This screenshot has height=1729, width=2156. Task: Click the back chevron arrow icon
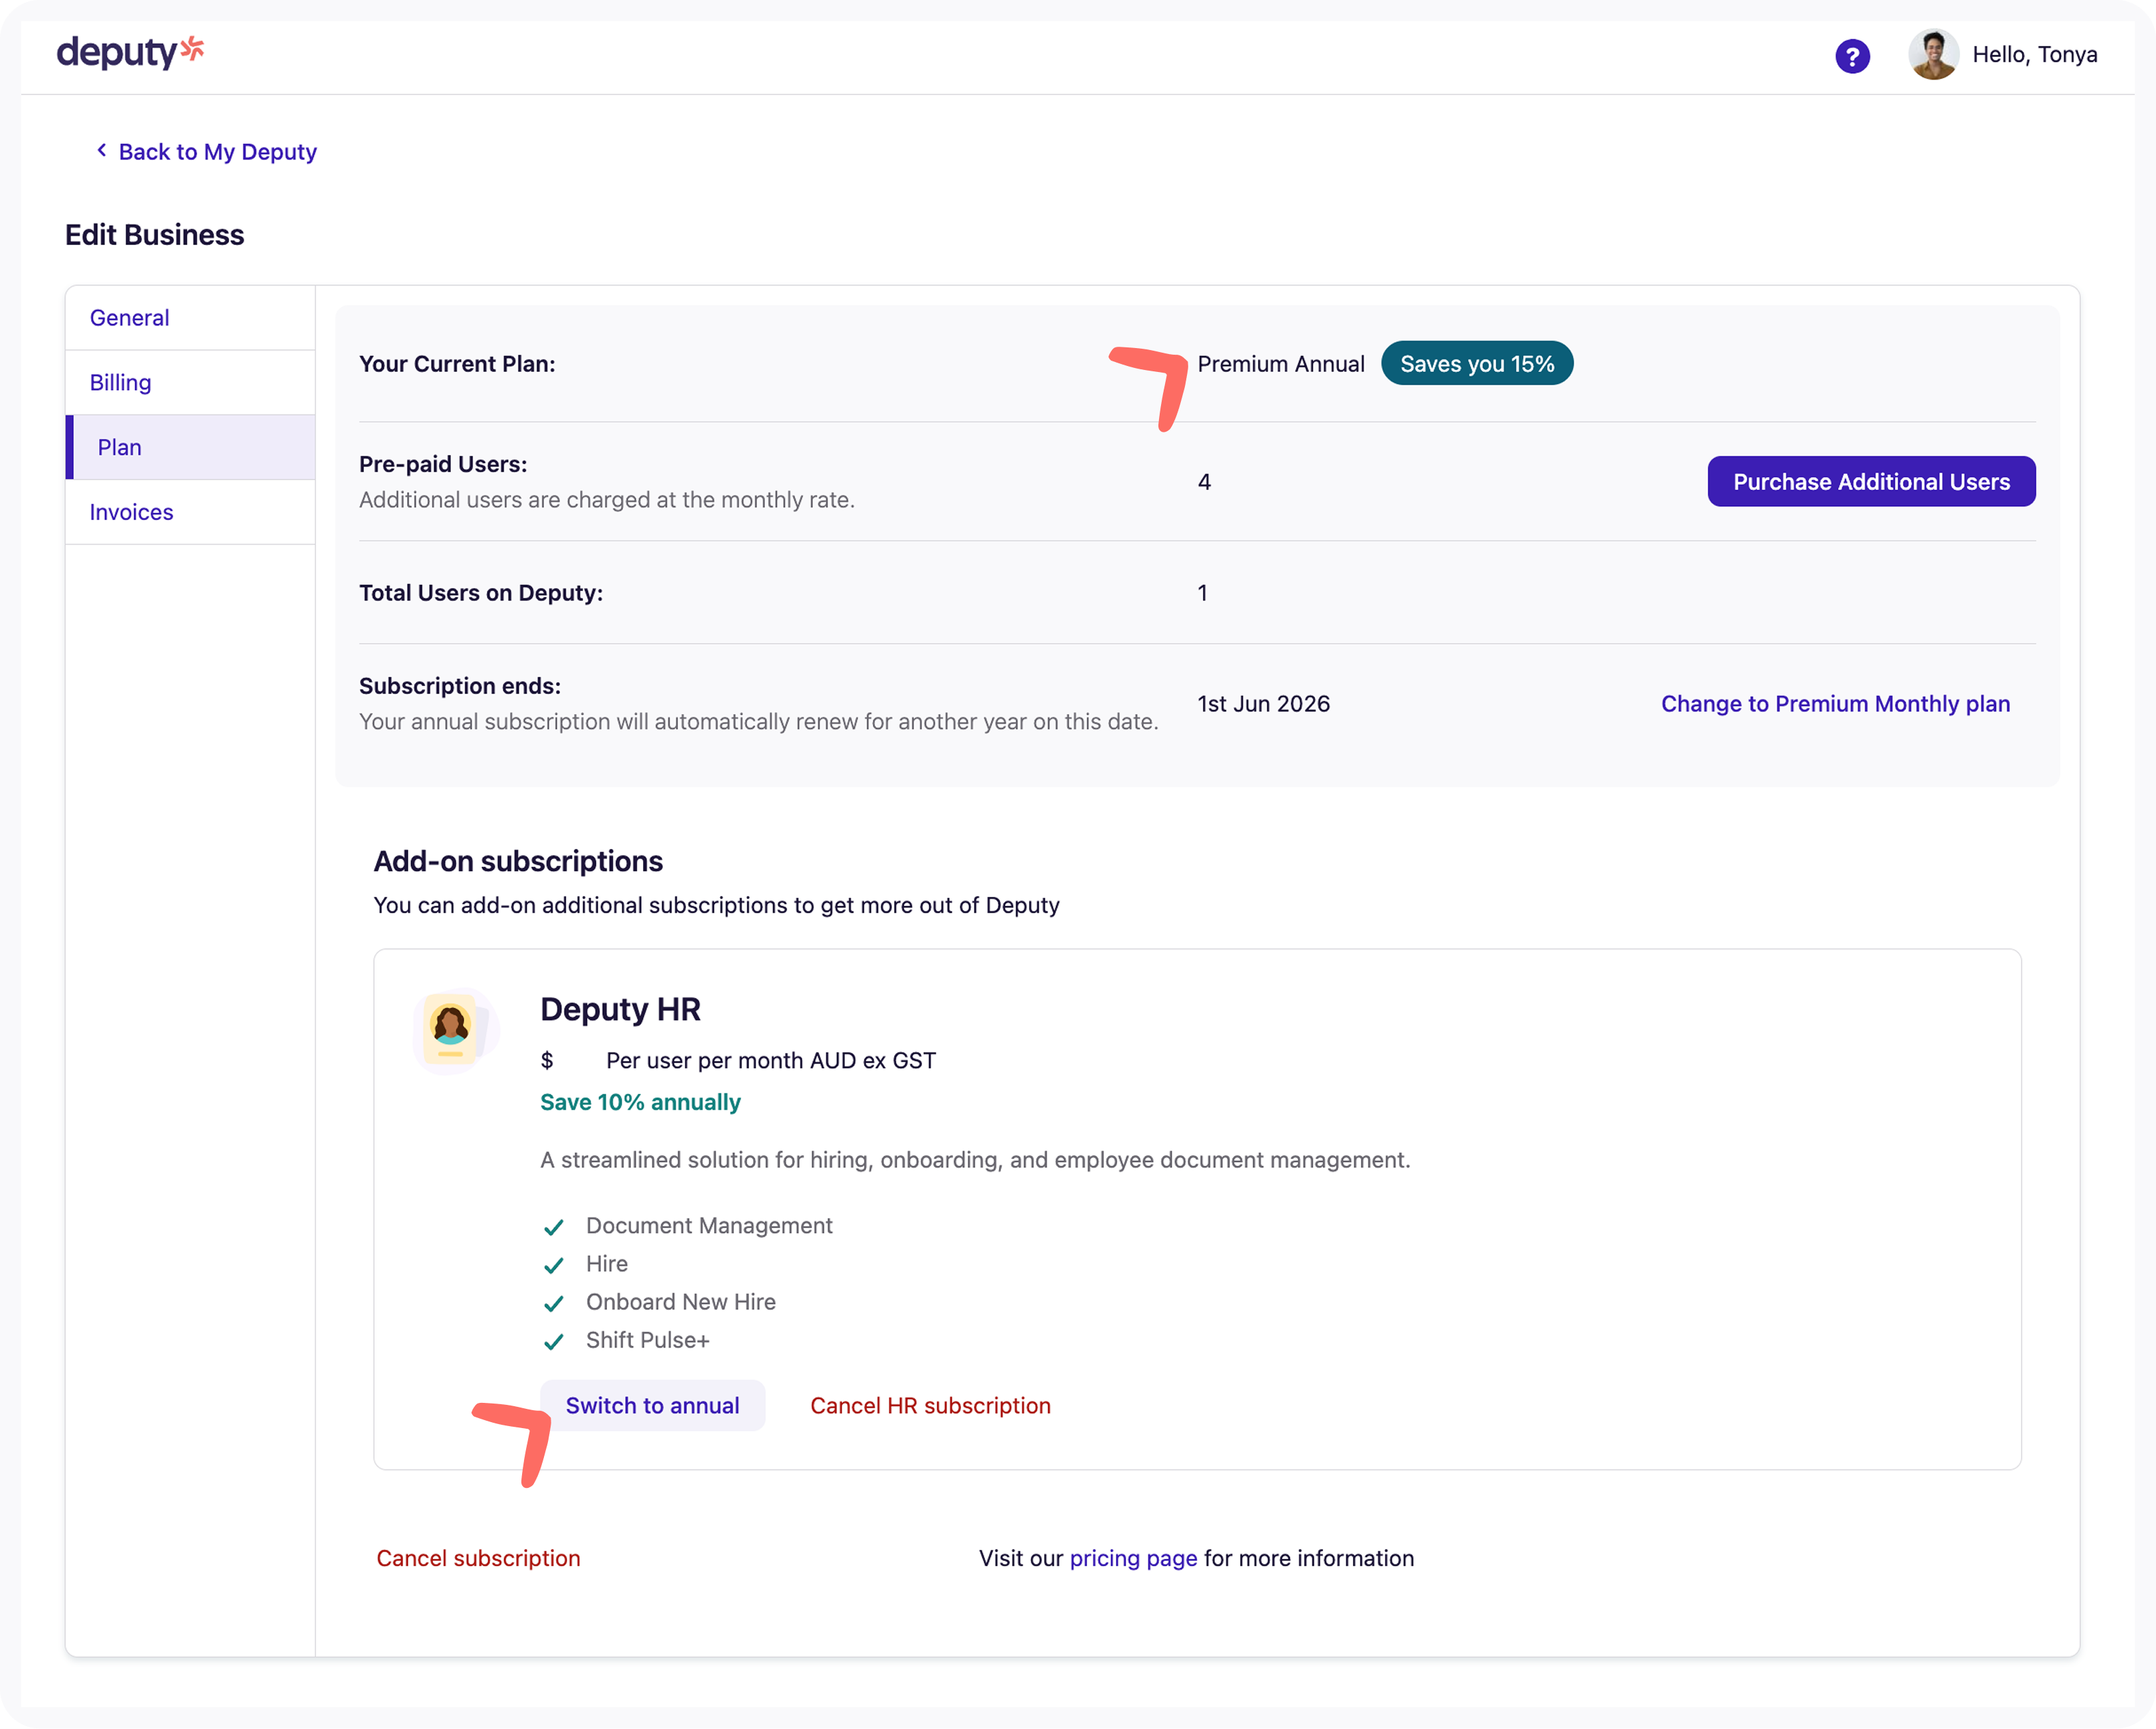point(101,150)
